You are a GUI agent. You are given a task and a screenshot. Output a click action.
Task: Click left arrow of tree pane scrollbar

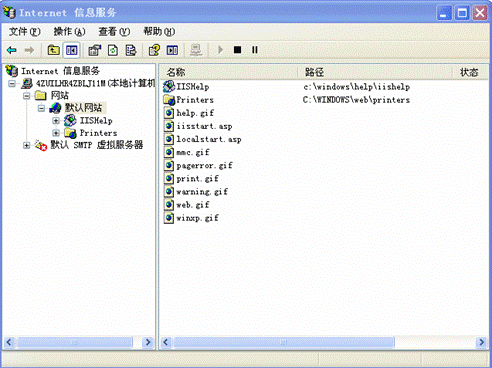tap(9, 342)
